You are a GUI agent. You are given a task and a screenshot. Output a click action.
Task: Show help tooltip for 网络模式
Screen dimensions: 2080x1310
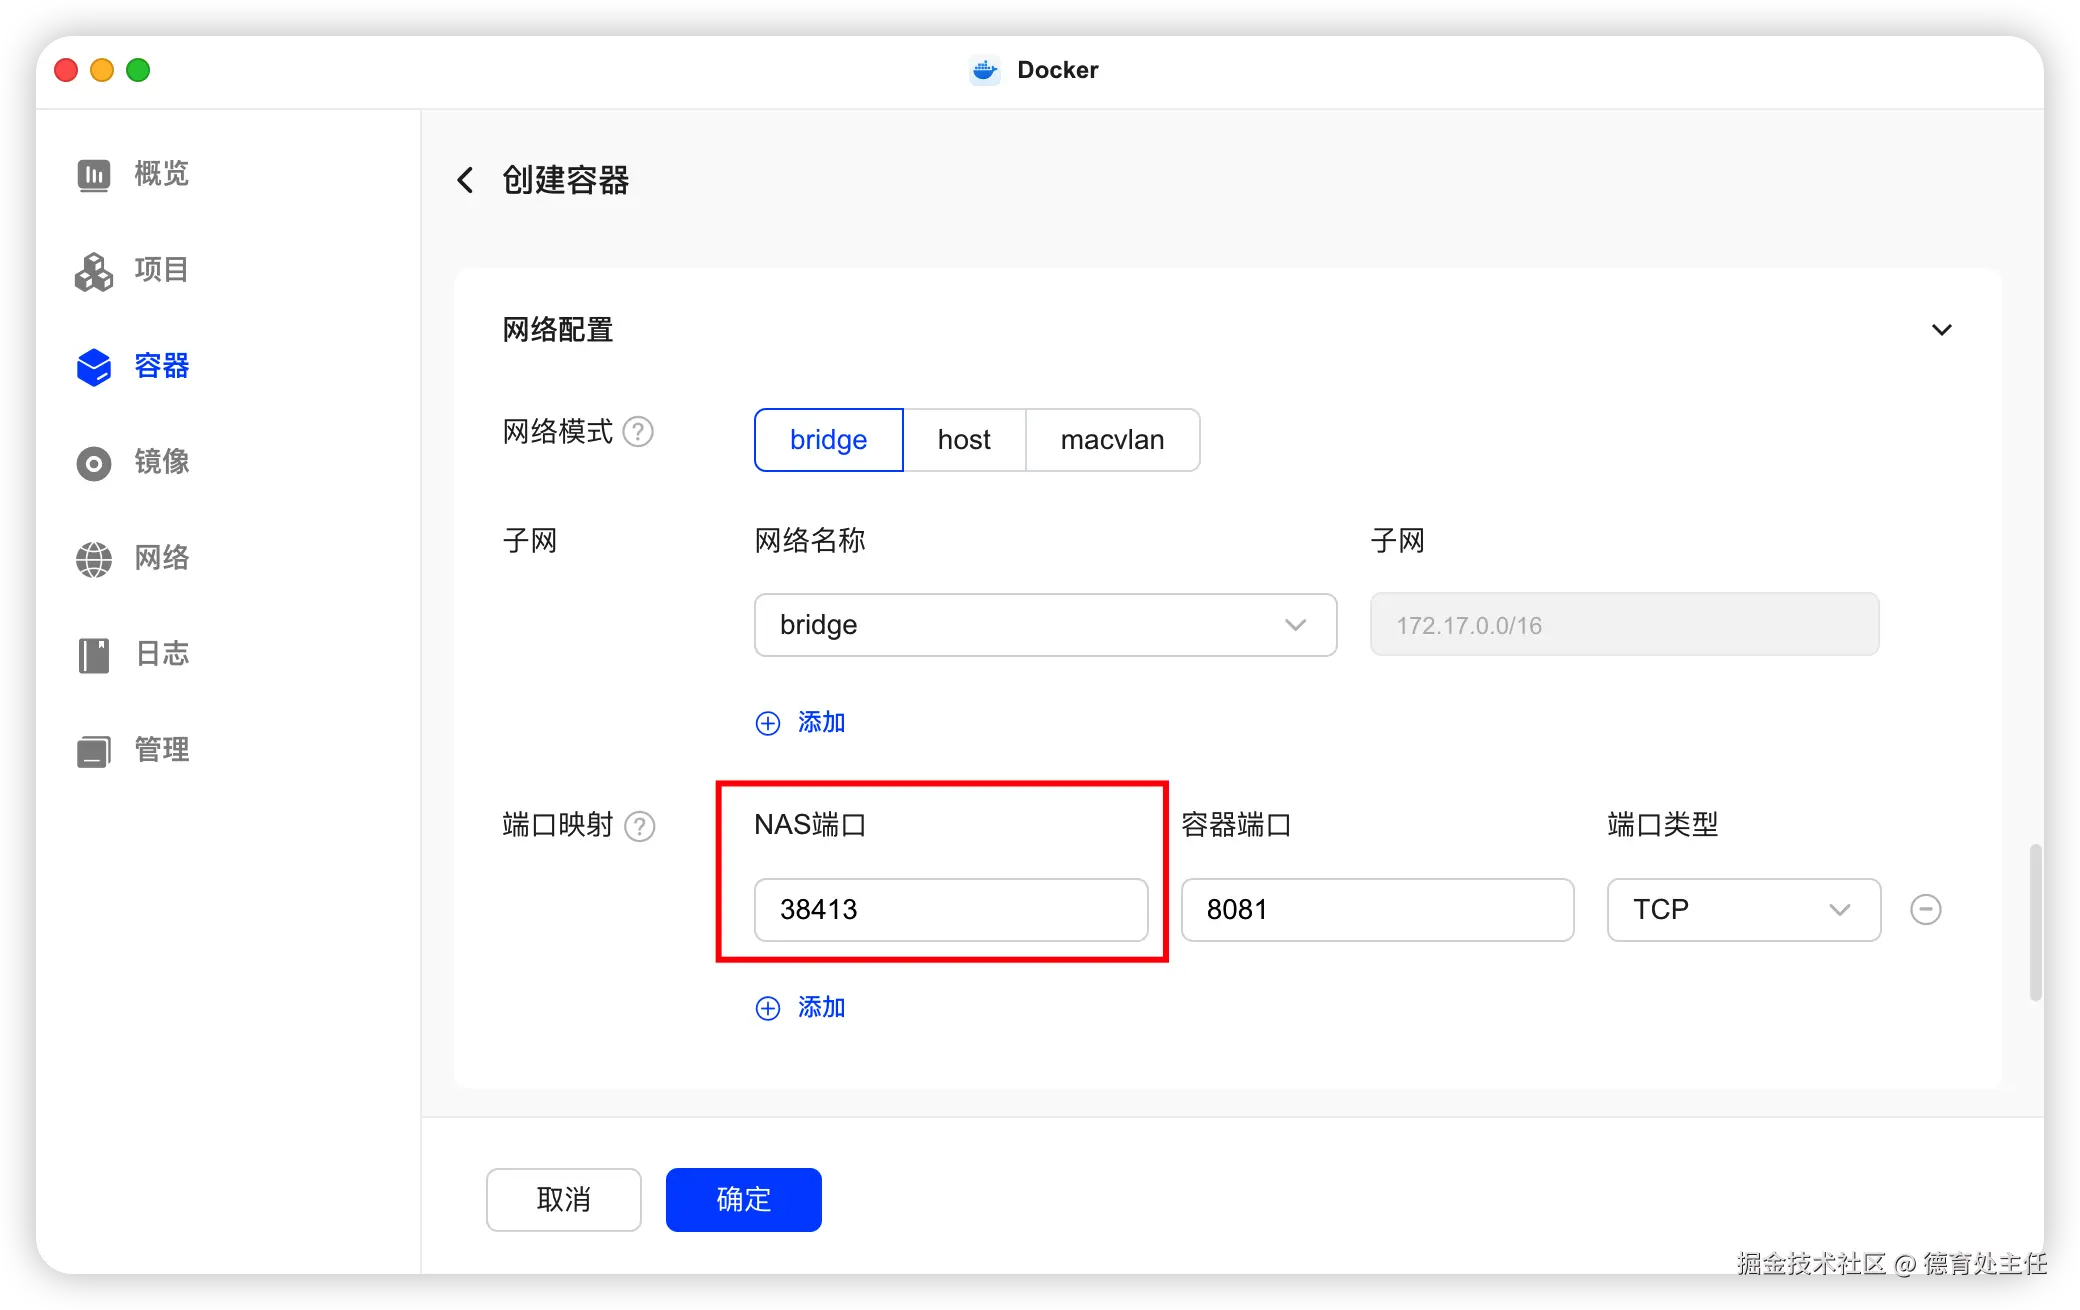[x=638, y=432]
